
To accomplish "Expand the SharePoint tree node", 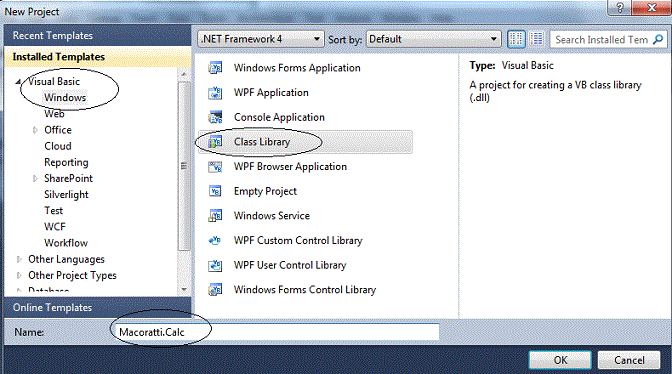I will pyautogui.click(x=35, y=178).
